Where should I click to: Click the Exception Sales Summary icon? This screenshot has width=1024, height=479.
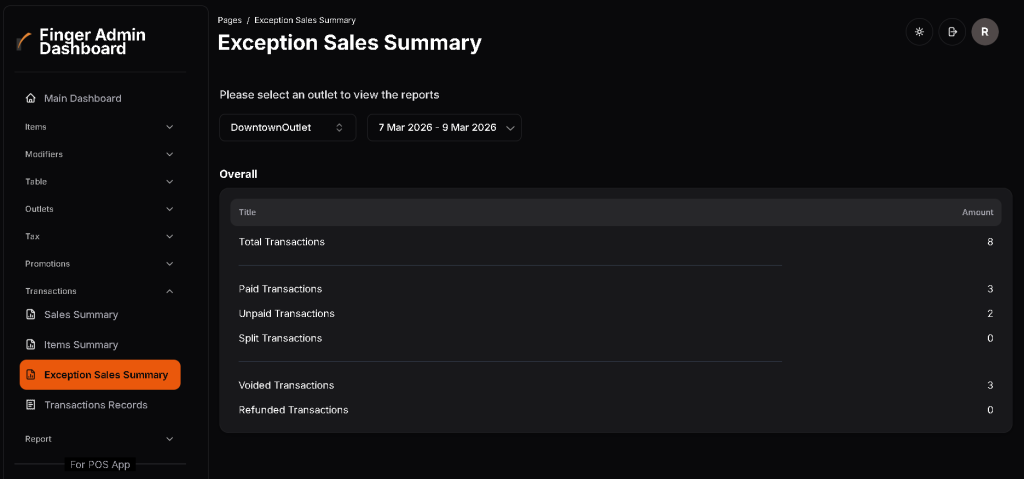31,375
